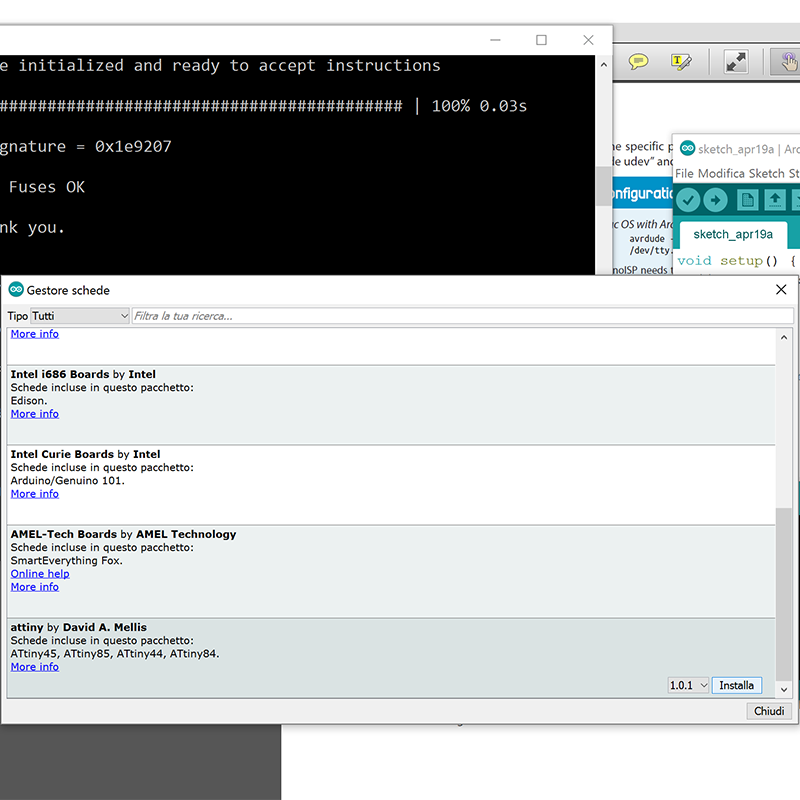Click the Fuses OK console line

tap(46, 187)
